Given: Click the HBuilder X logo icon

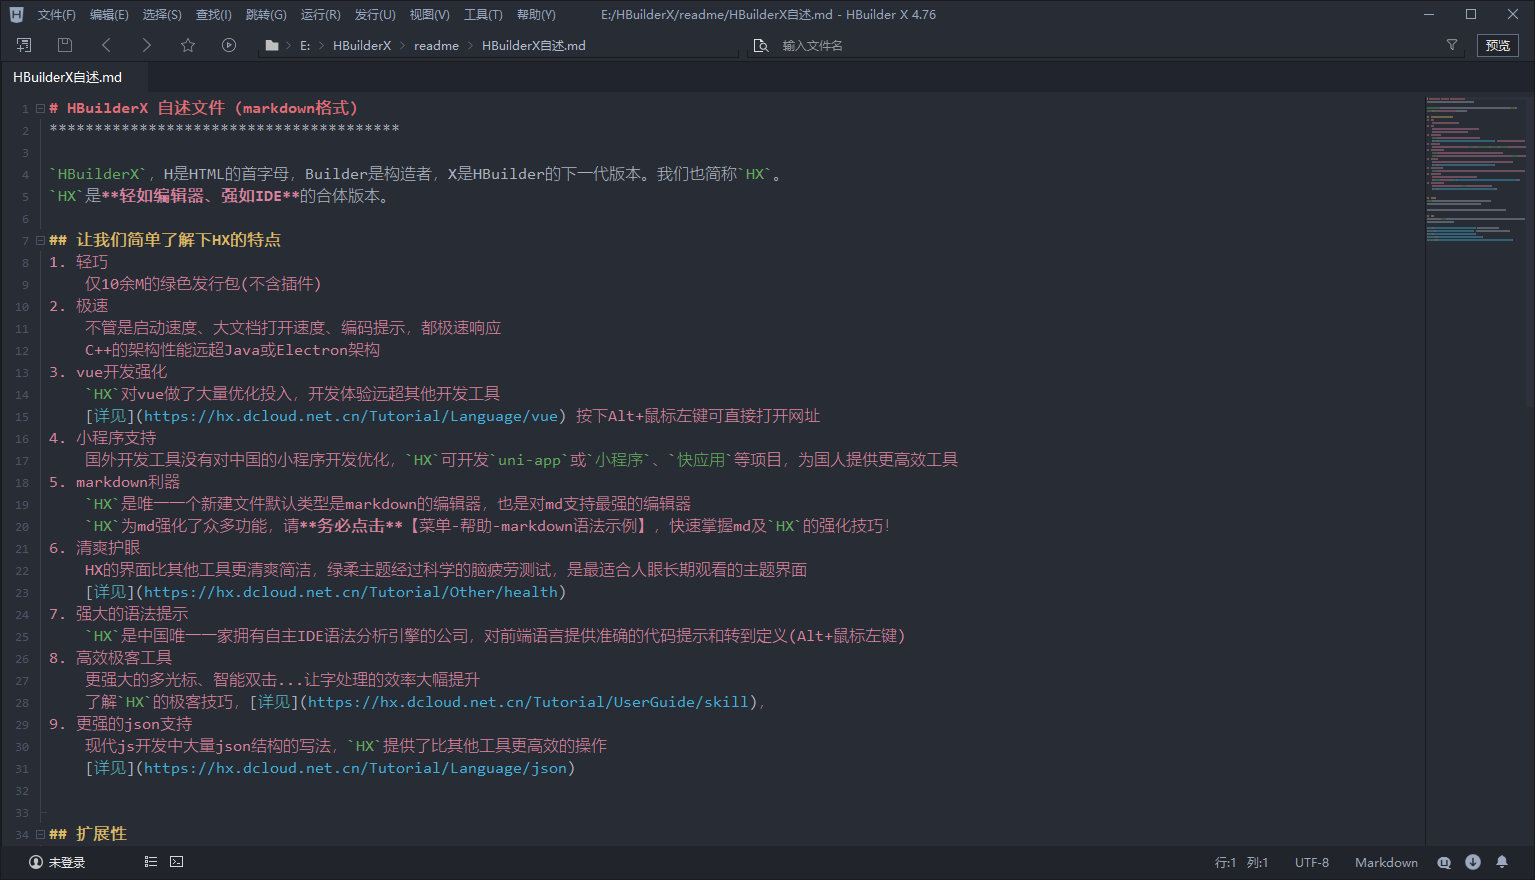Looking at the screenshot, I should (x=16, y=14).
